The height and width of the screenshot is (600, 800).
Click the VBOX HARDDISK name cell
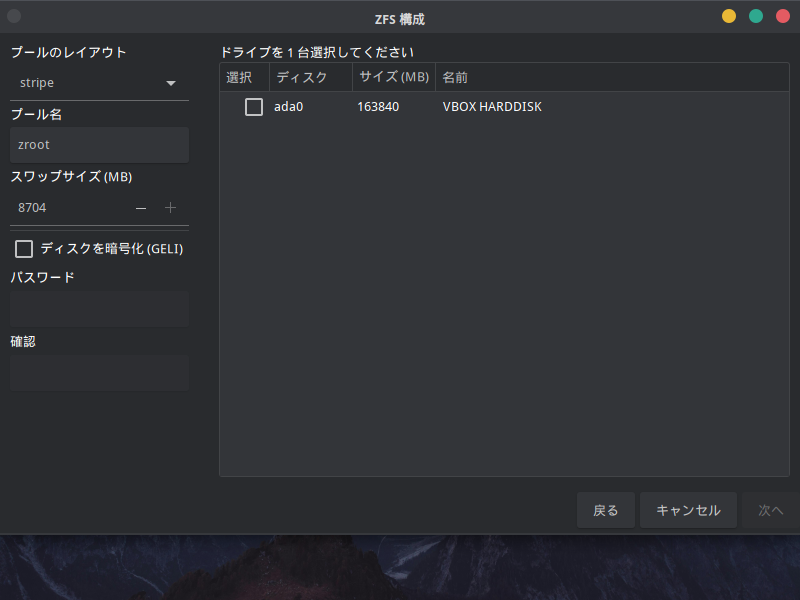(x=492, y=107)
